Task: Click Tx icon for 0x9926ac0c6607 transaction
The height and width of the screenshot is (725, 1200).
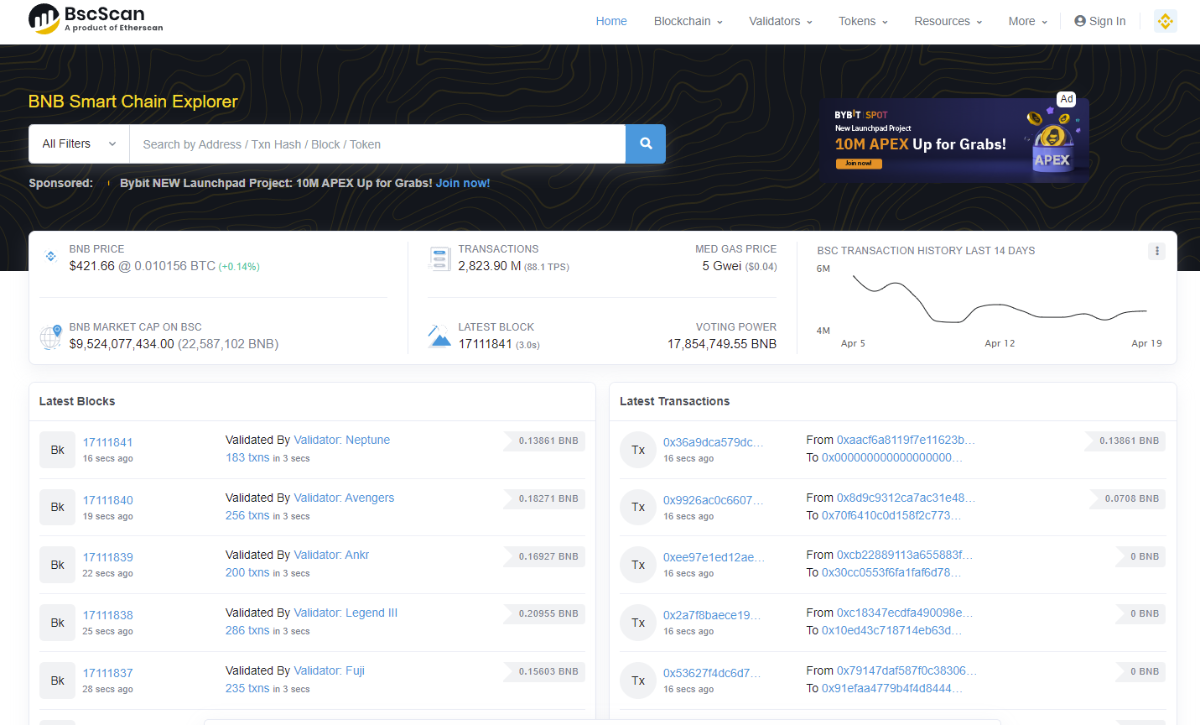Action: point(638,508)
